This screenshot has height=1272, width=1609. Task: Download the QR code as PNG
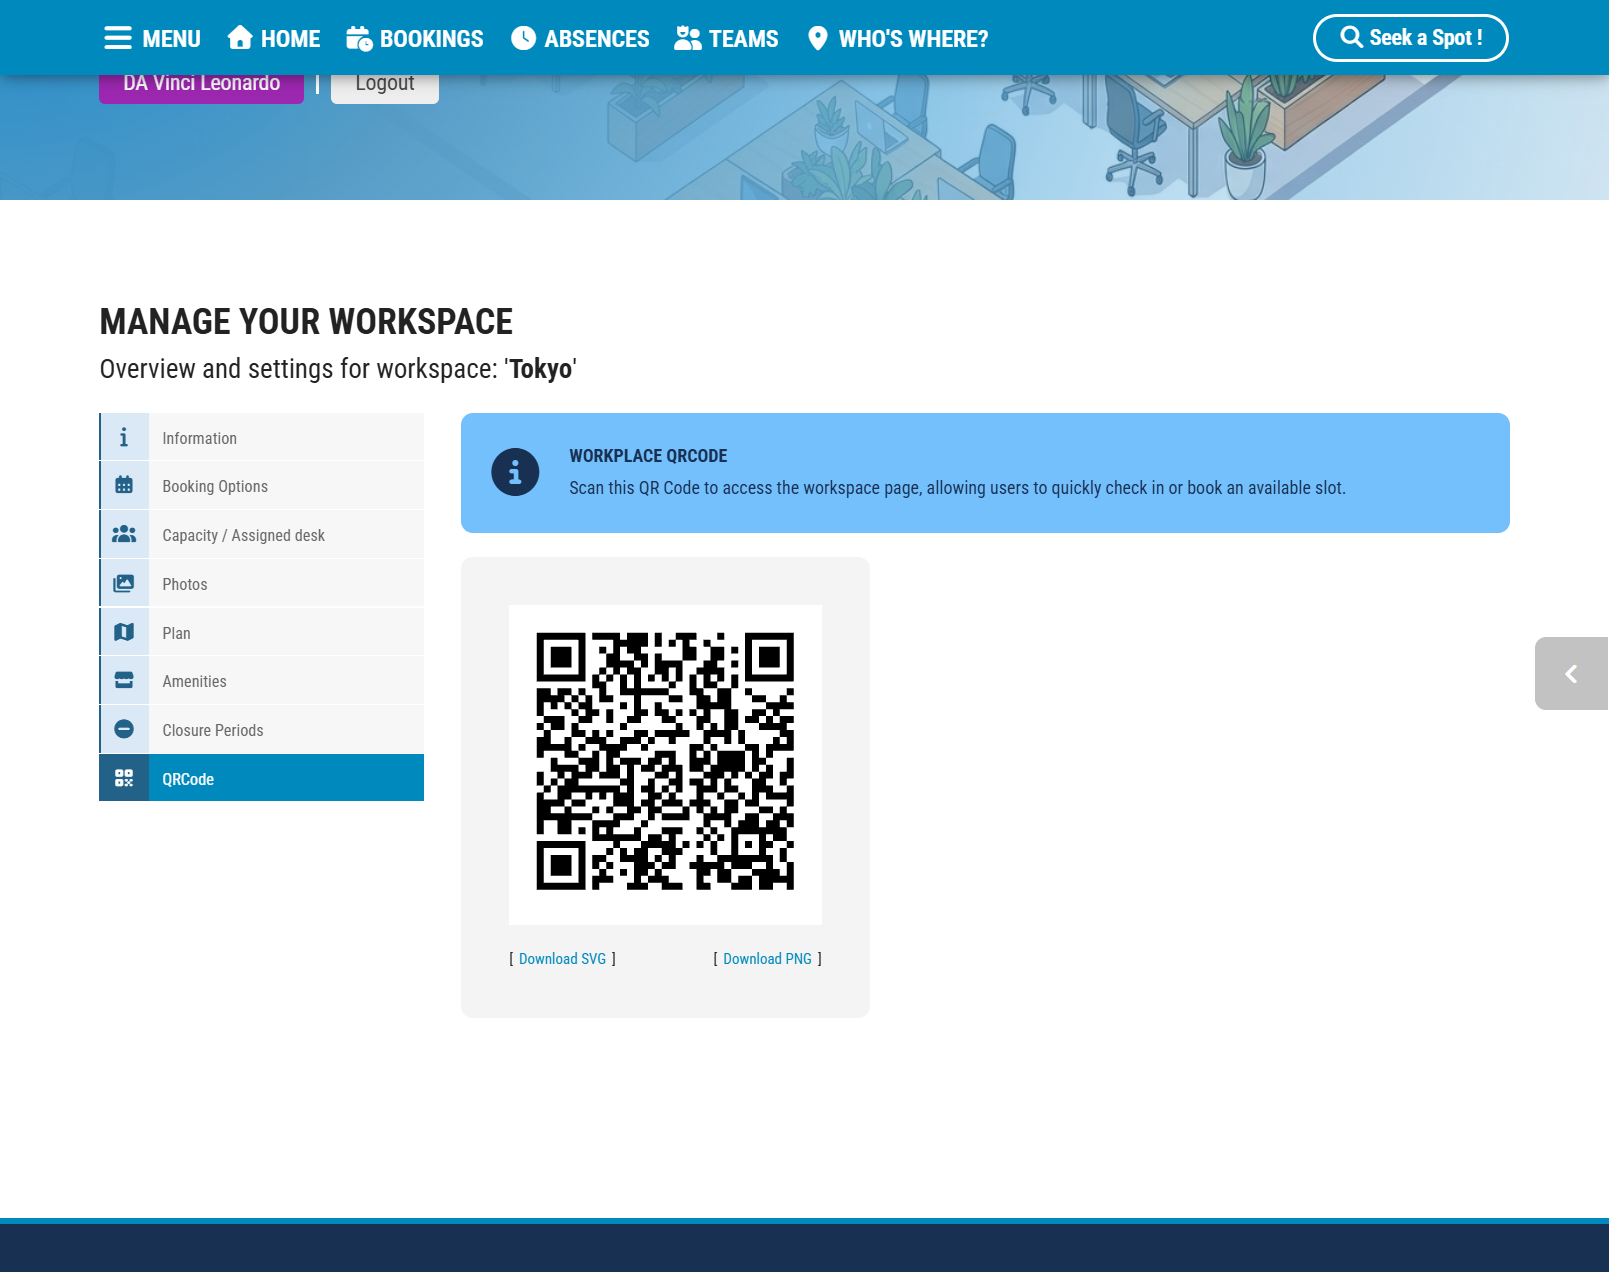point(767,959)
